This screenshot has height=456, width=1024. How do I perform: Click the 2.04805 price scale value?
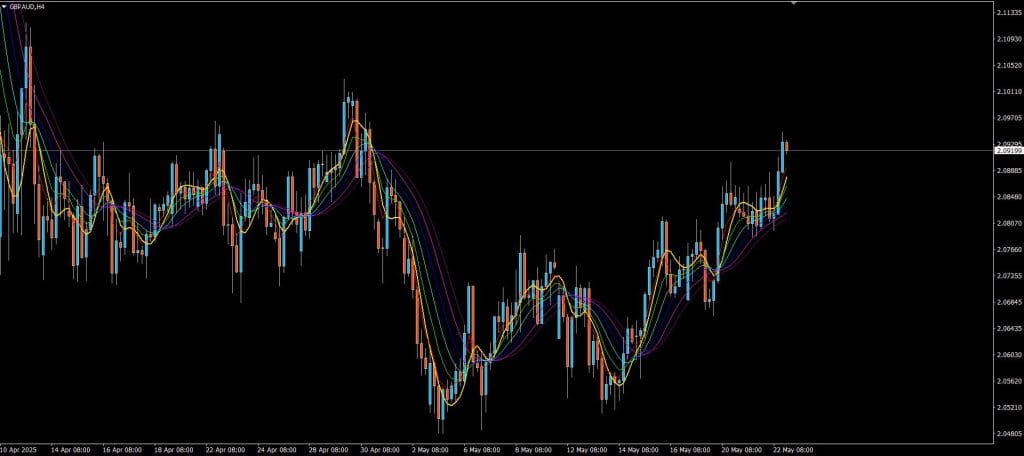point(1010,434)
